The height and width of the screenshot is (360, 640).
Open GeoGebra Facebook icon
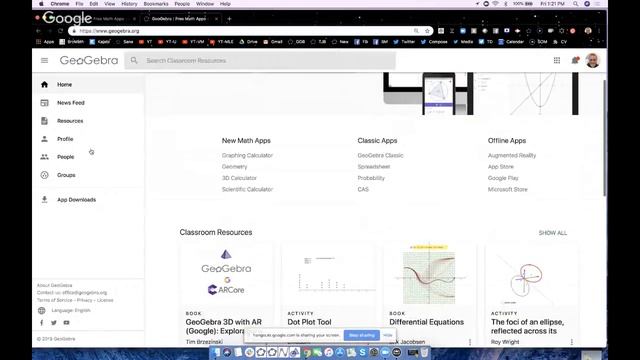(x=42, y=322)
